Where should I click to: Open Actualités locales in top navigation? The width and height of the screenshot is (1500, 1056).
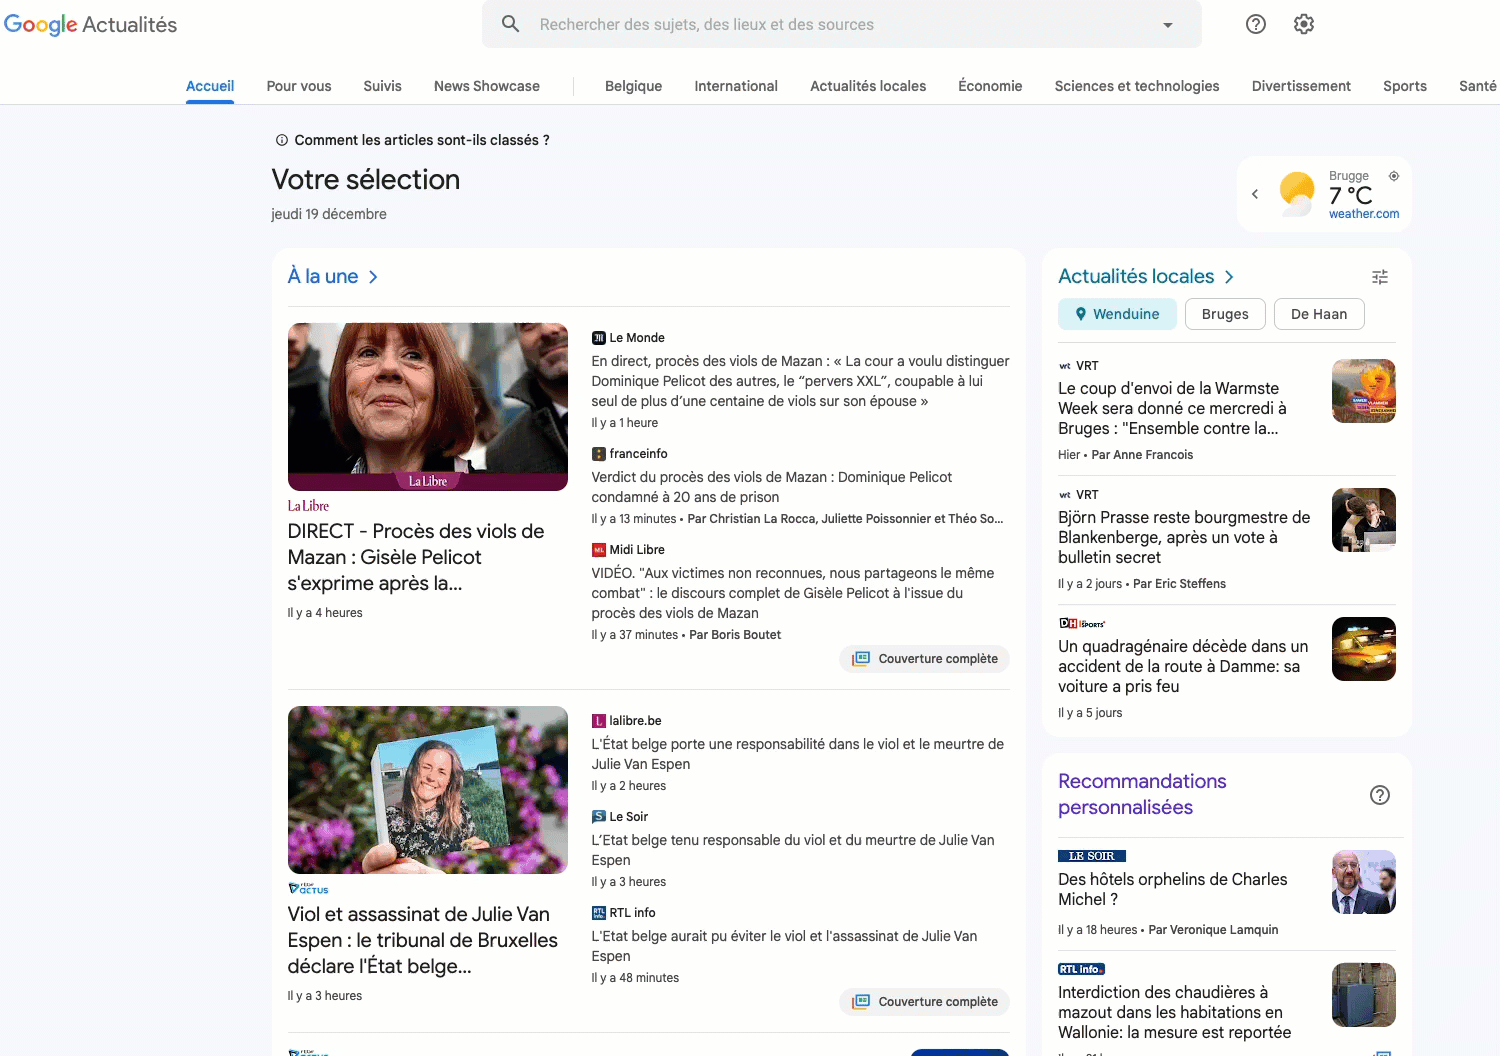868,86
